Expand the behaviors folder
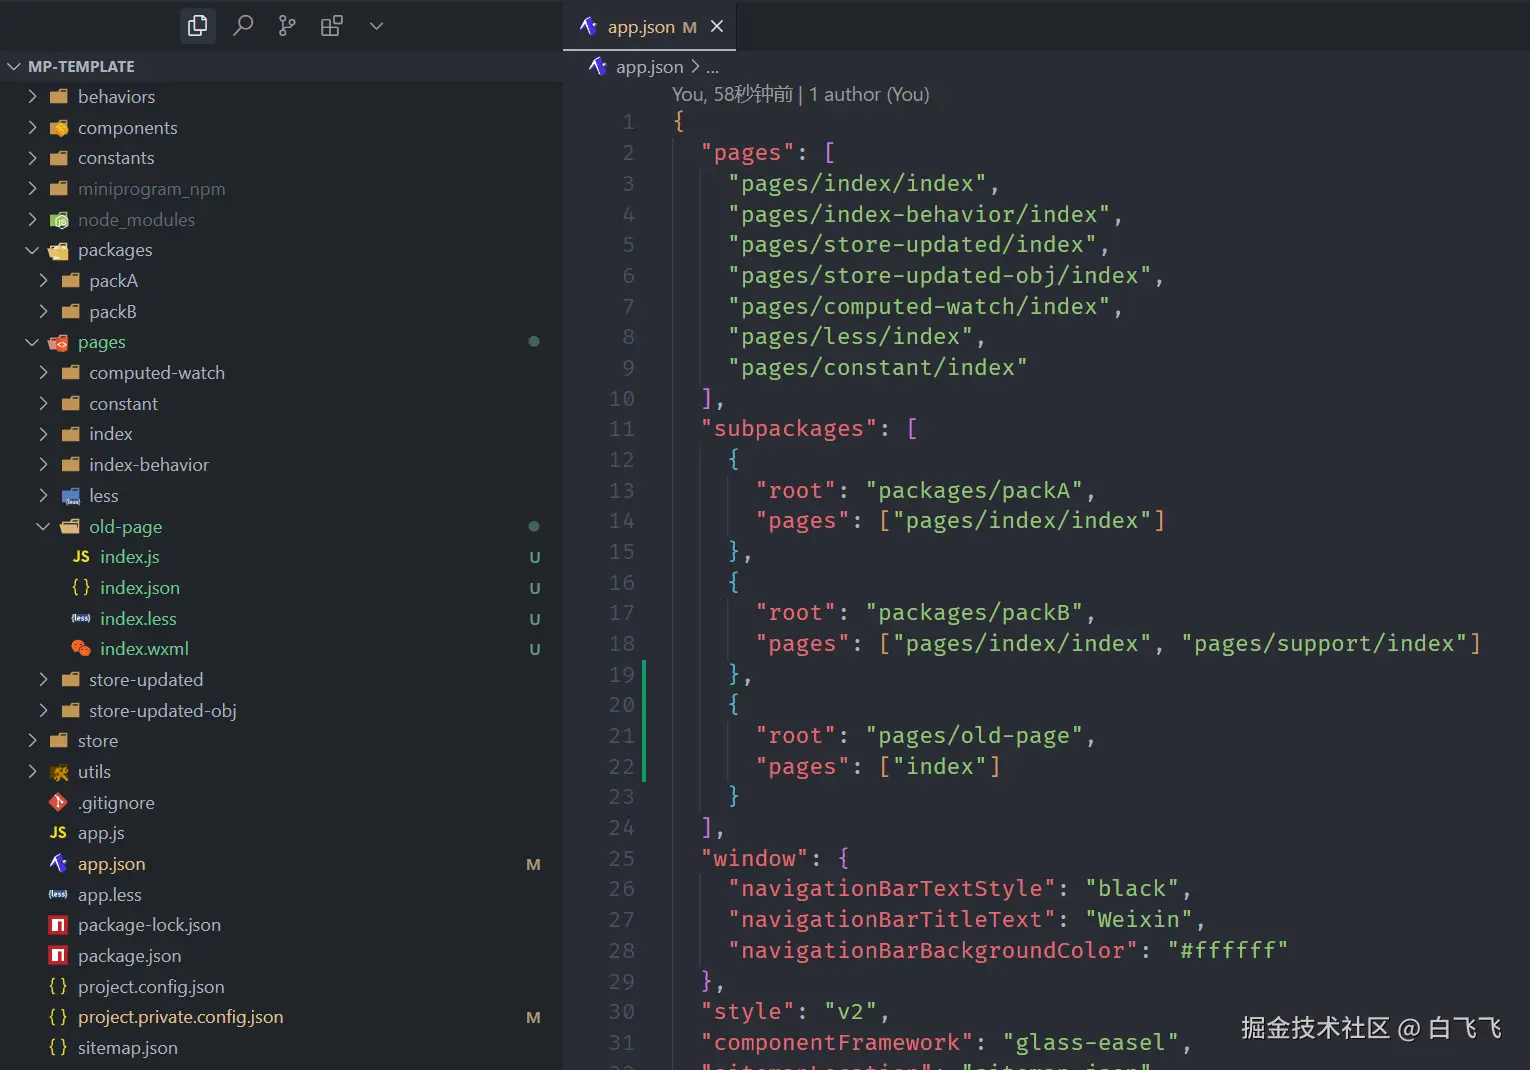 click(x=32, y=97)
